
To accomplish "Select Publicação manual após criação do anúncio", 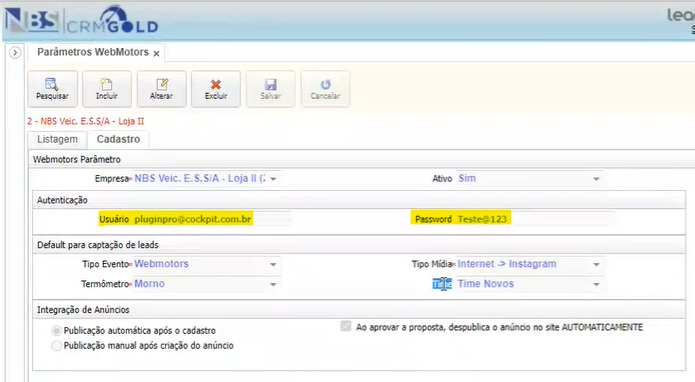I will [56, 346].
